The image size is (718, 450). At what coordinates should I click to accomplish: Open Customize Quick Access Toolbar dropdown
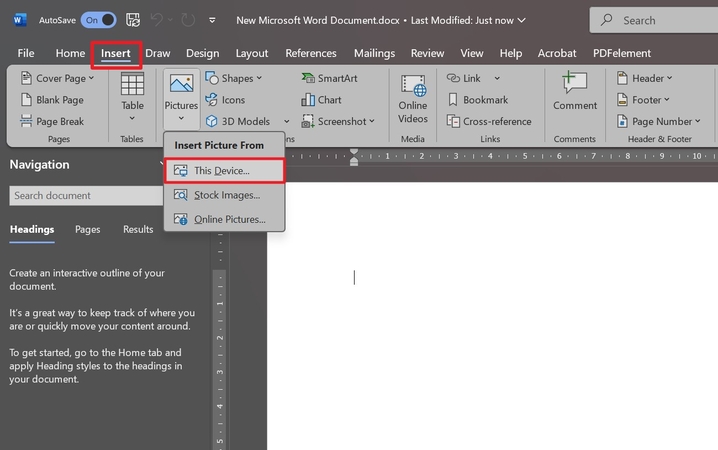tap(212, 20)
